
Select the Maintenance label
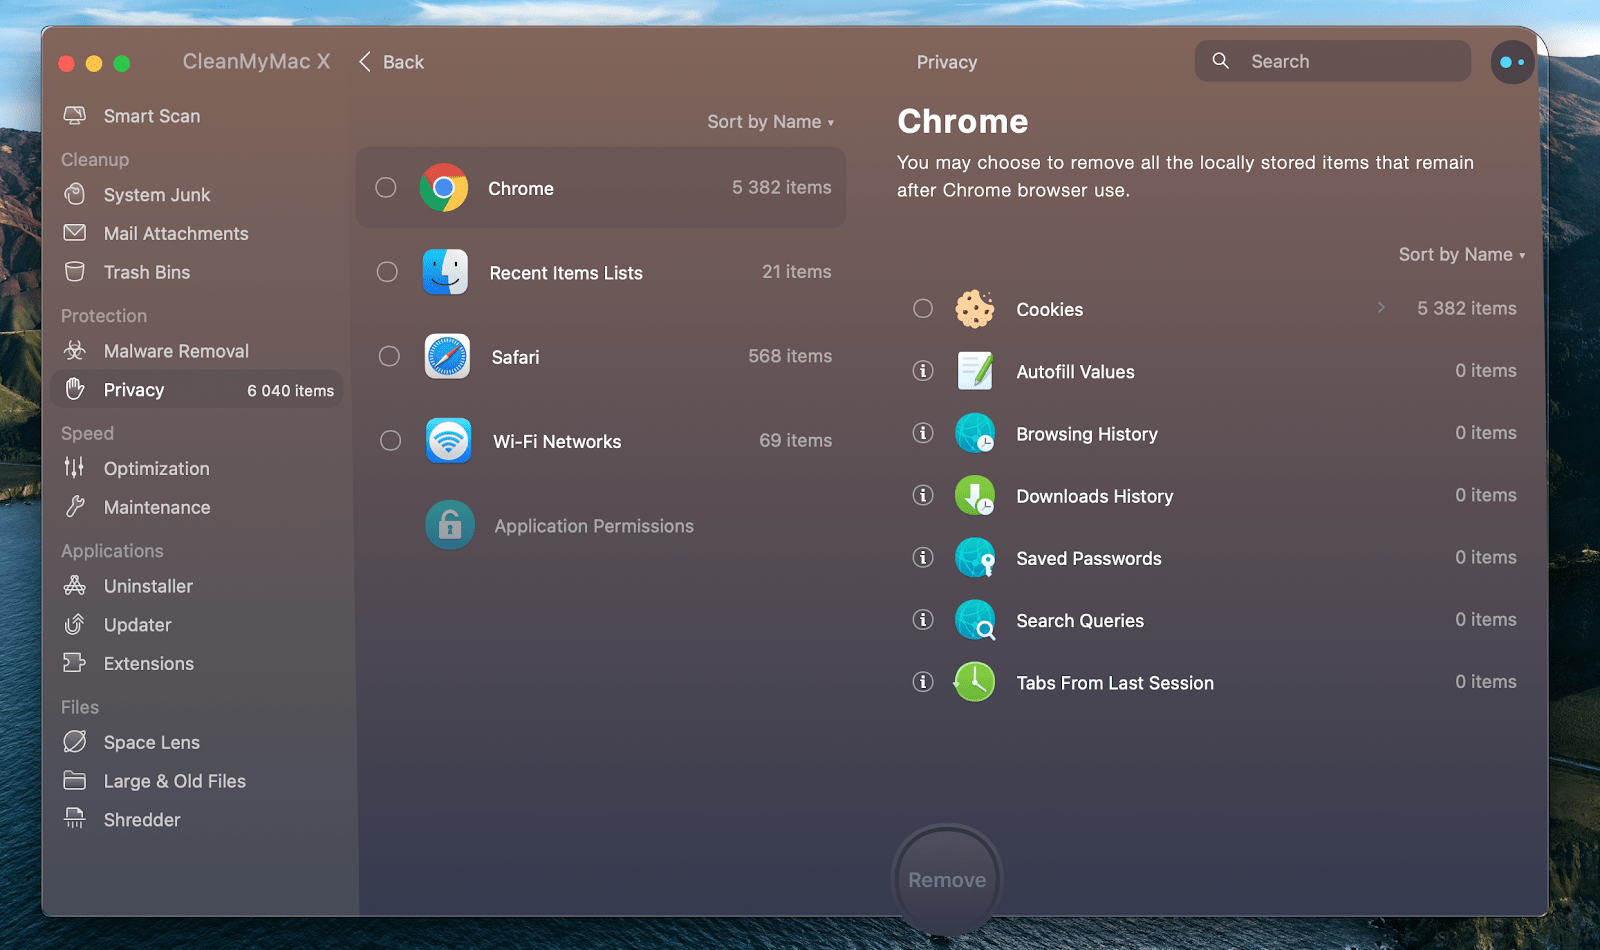[157, 507]
